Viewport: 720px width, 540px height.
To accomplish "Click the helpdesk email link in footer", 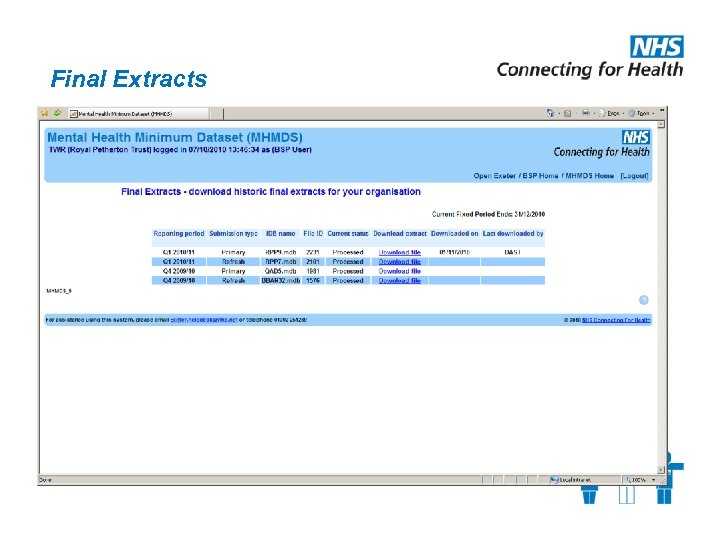I will coord(204,320).
